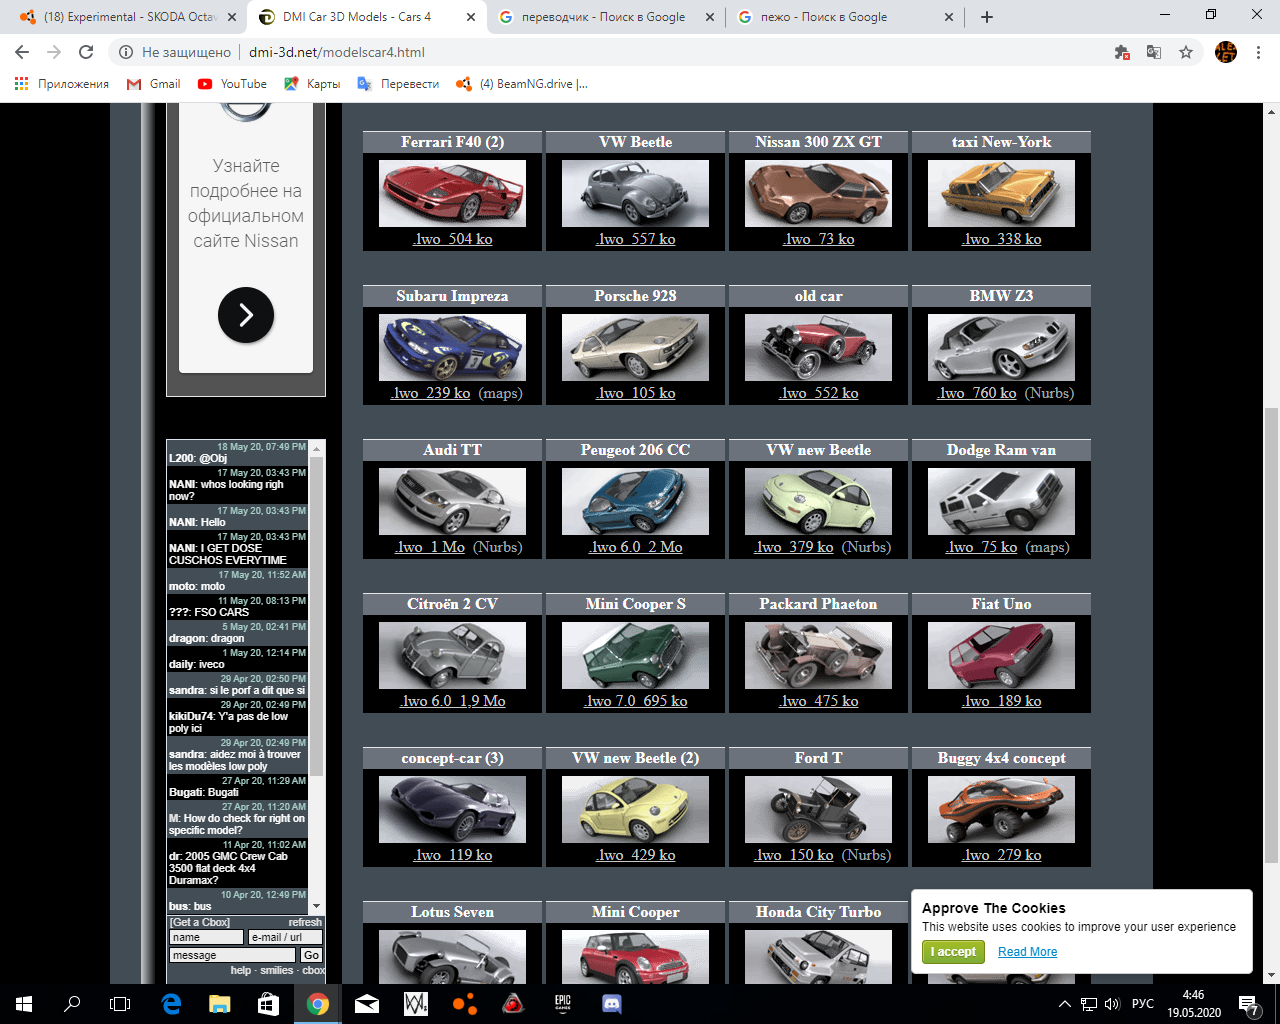Screen dimensions: 1280x1024
Task: Click the chat box scroll-down arrow
Action: point(317,906)
